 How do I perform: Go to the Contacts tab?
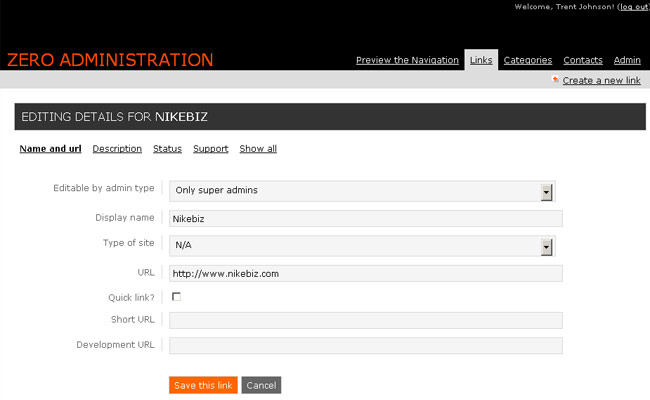pyautogui.click(x=582, y=60)
